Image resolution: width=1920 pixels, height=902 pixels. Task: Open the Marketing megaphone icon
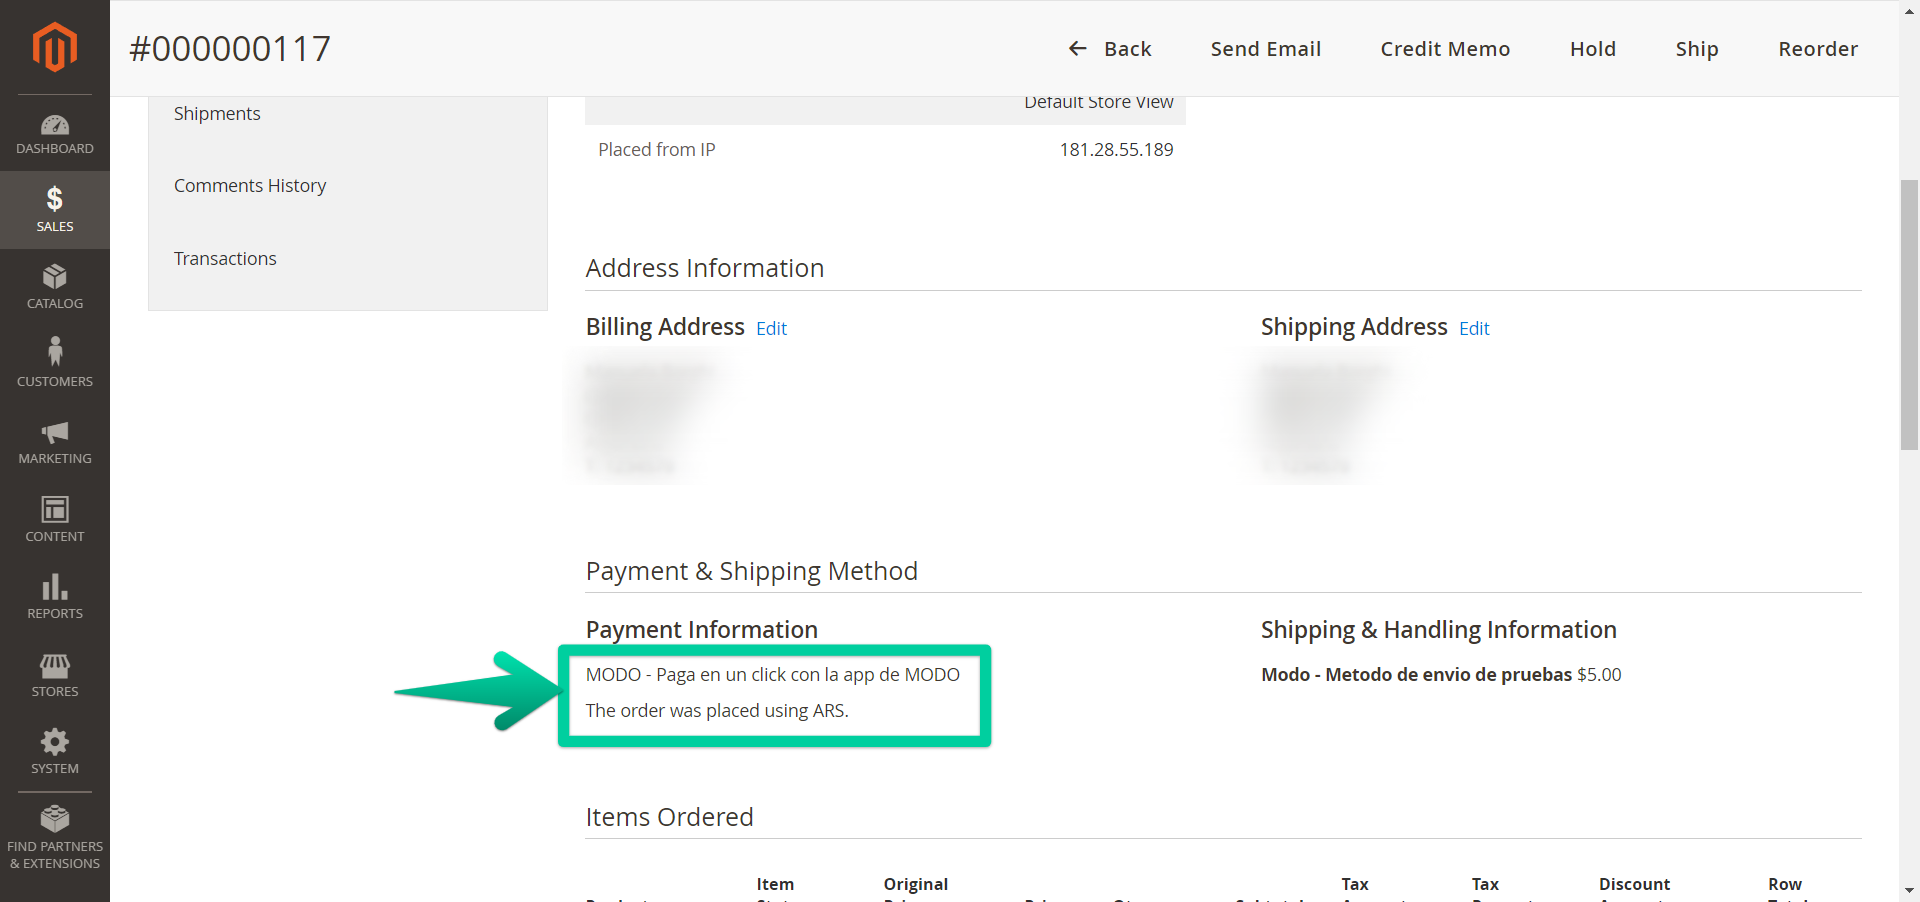[54, 432]
